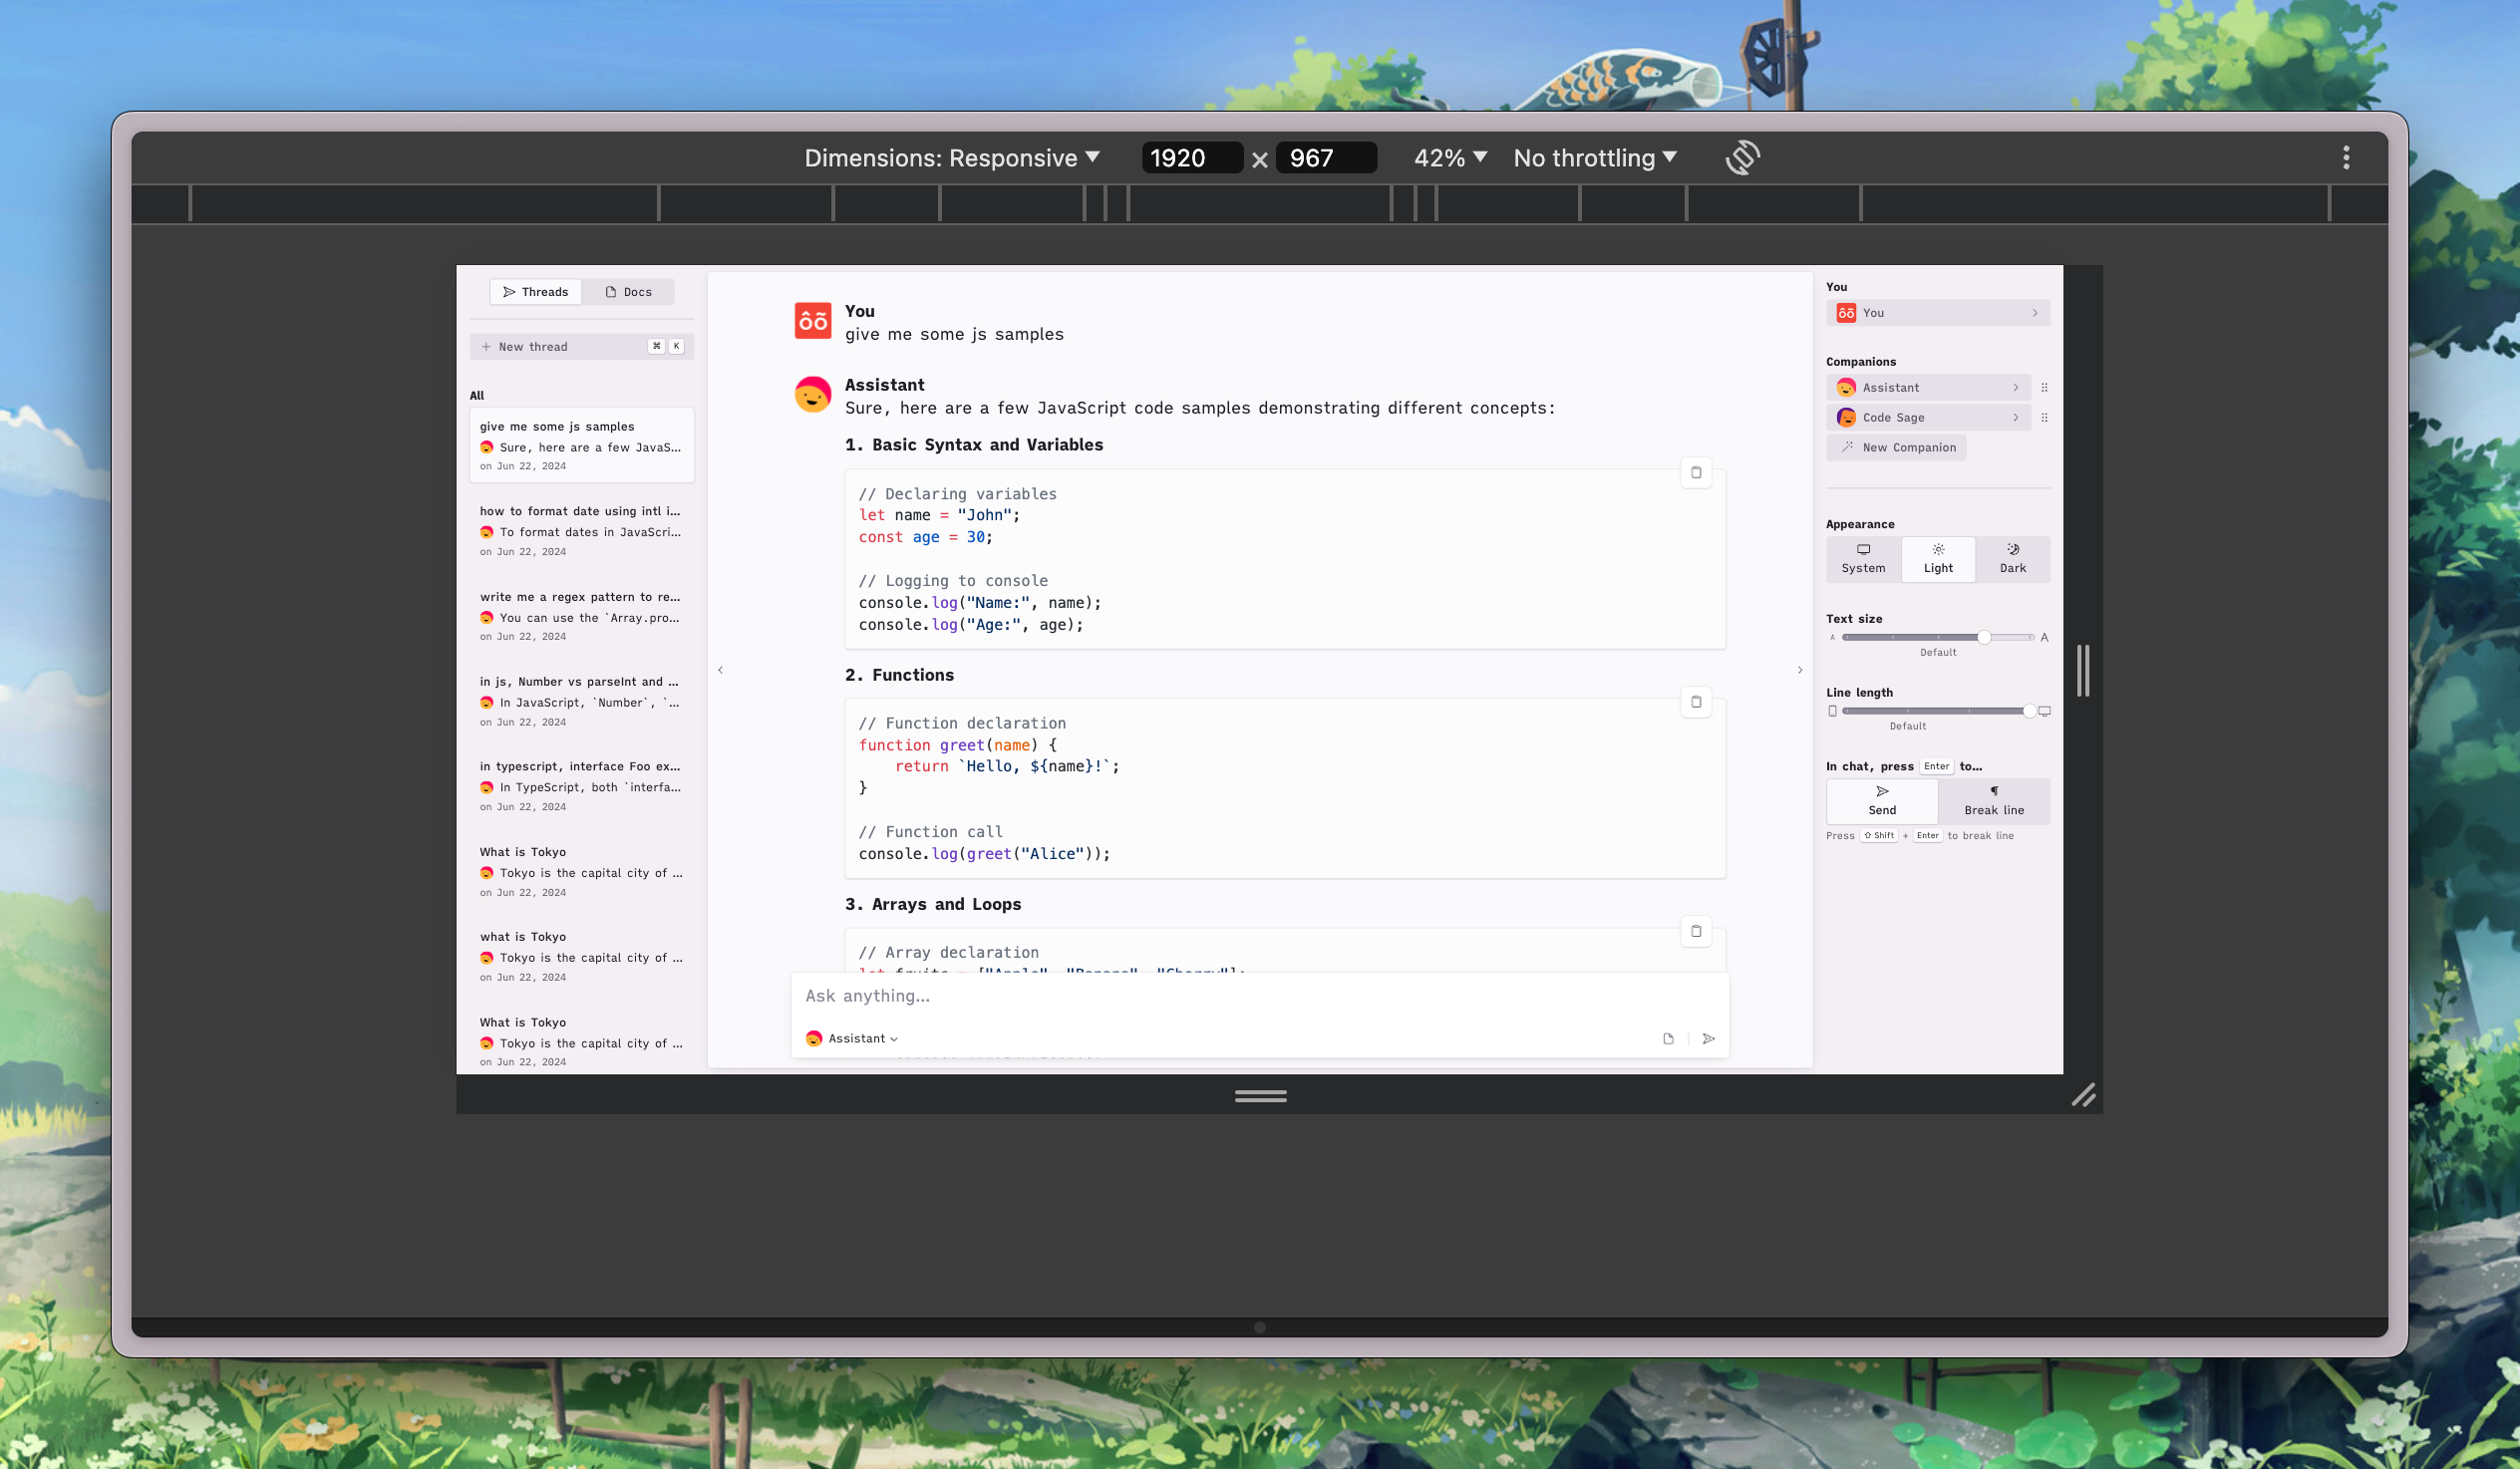Click the 'Companions' section label
The image size is (2520, 1469).
[1860, 362]
